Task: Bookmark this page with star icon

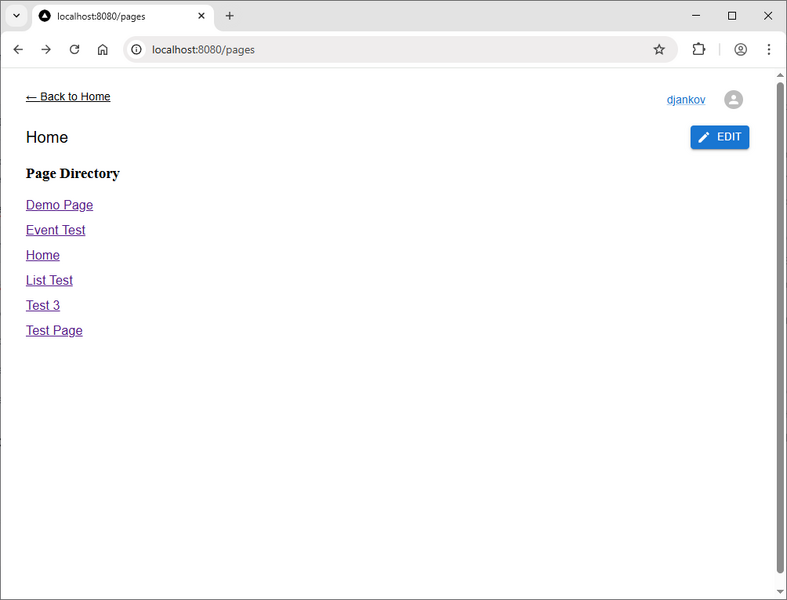Action: [x=659, y=49]
